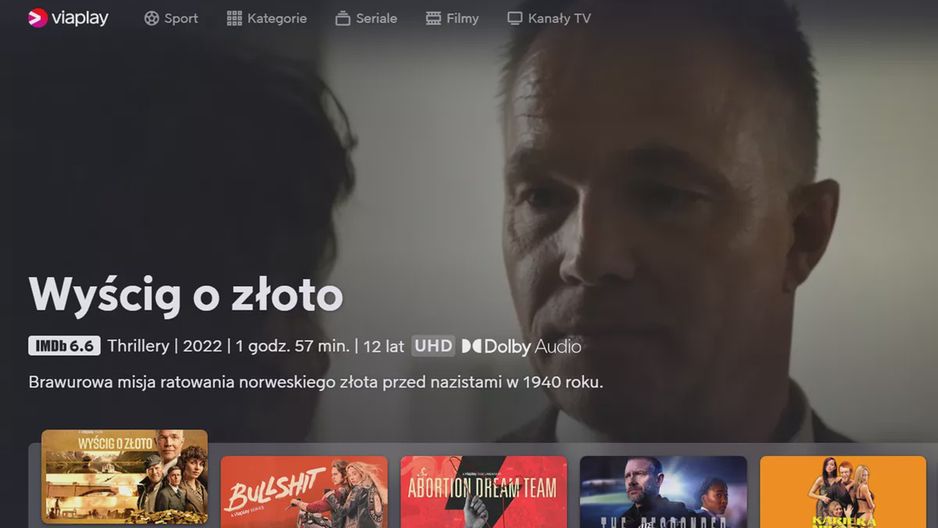Click the Filmy clapperboard icon
This screenshot has height=528, width=938.
[x=433, y=19]
